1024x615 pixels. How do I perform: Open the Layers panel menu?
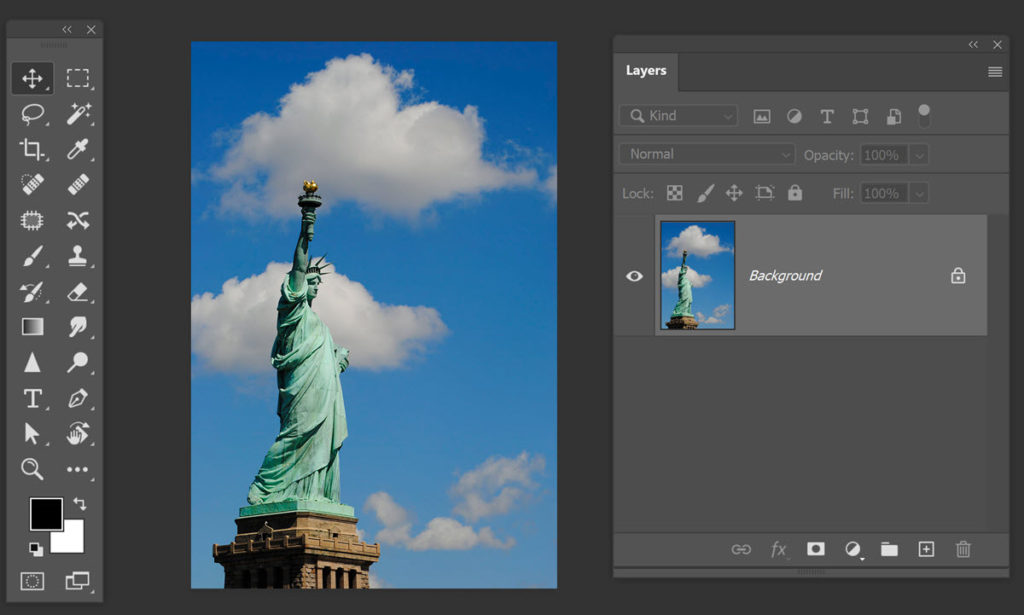[x=995, y=72]
